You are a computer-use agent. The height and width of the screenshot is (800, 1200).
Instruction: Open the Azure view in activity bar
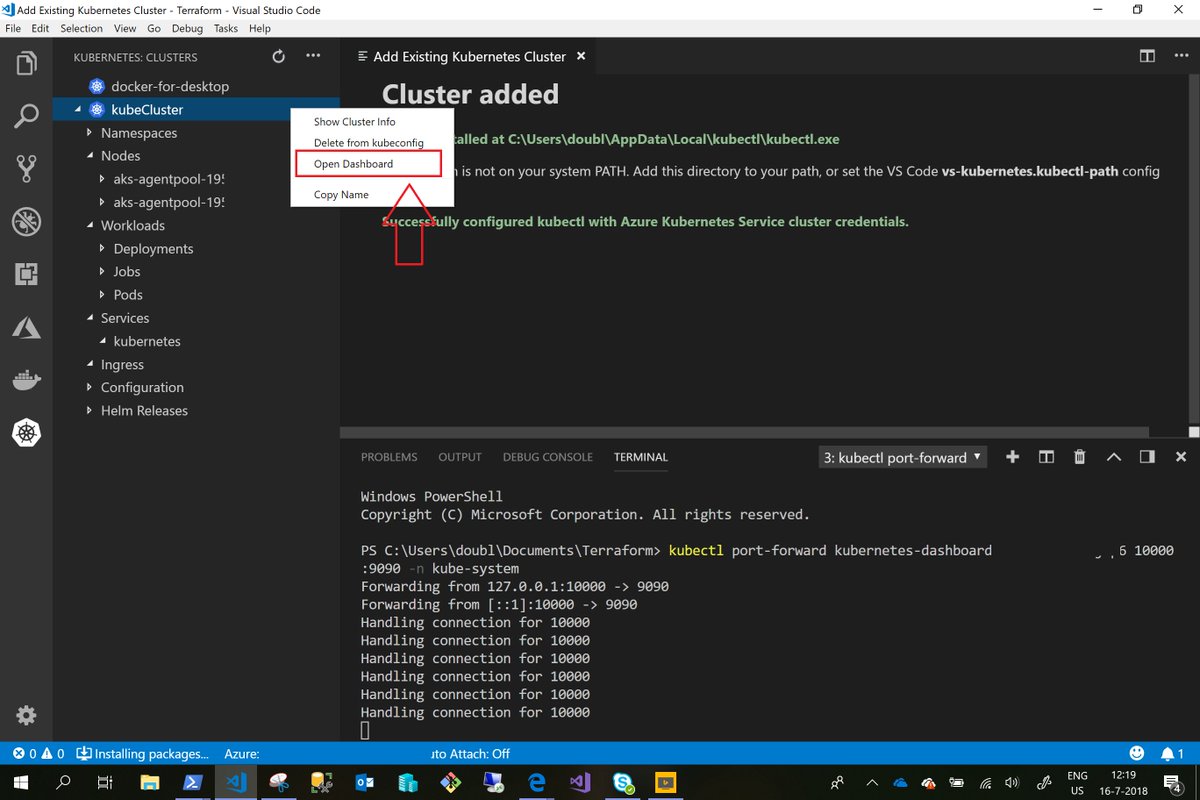(26, 326)
